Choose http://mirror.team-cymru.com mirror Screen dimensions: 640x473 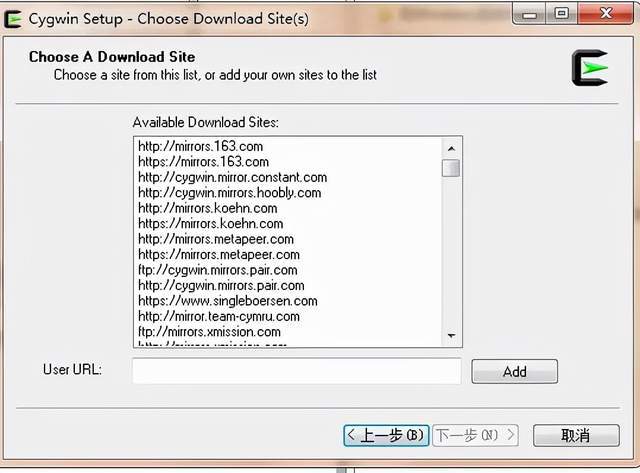(x=219, y=317)
